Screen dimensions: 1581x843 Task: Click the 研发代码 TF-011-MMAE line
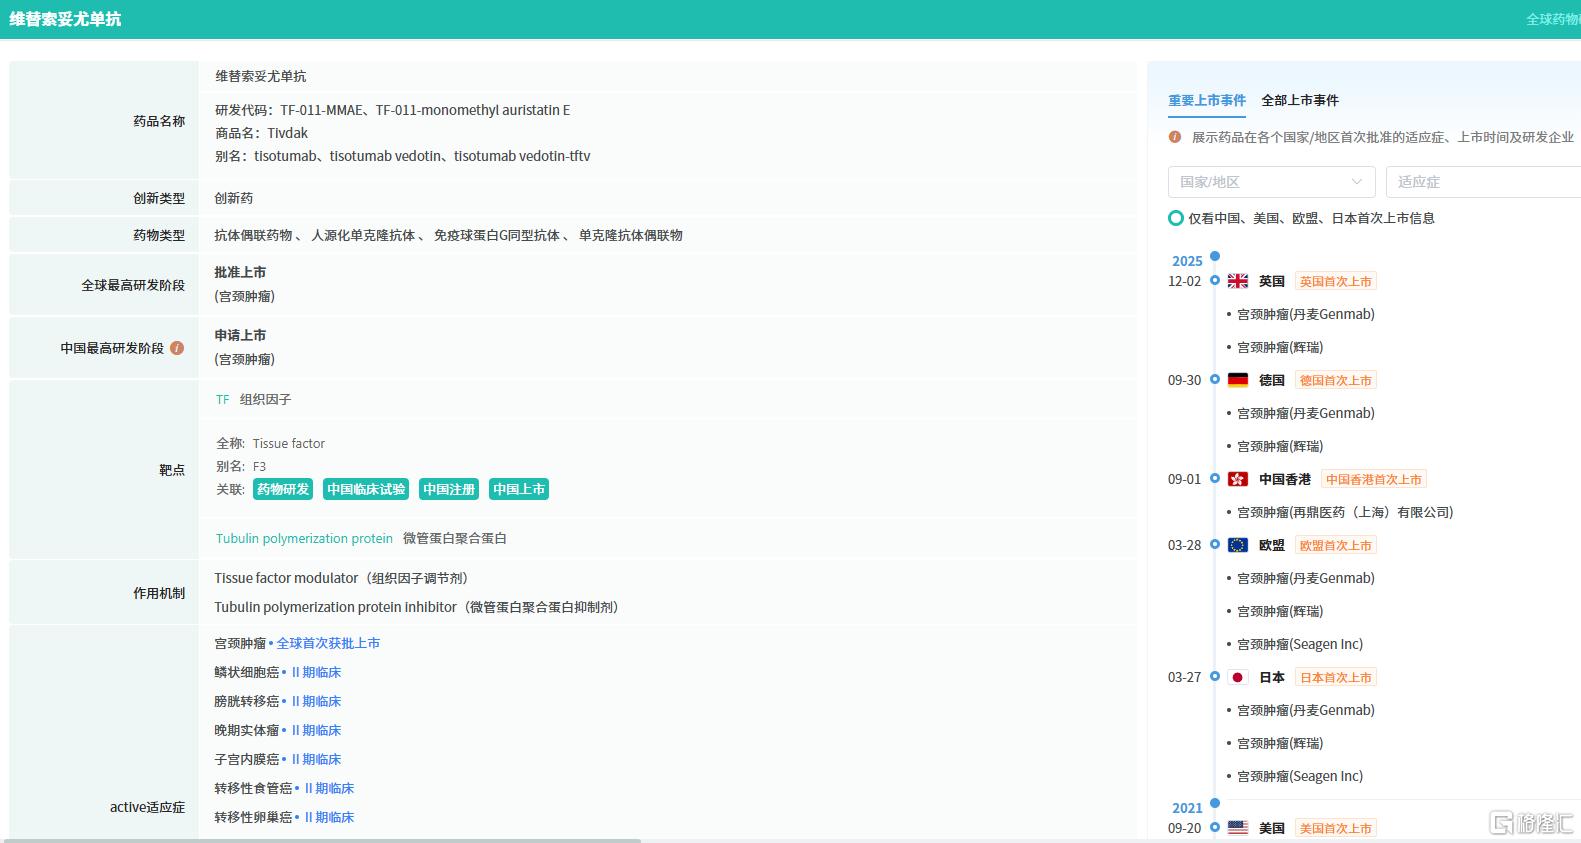pyautogui.click(x=392, y=110)
